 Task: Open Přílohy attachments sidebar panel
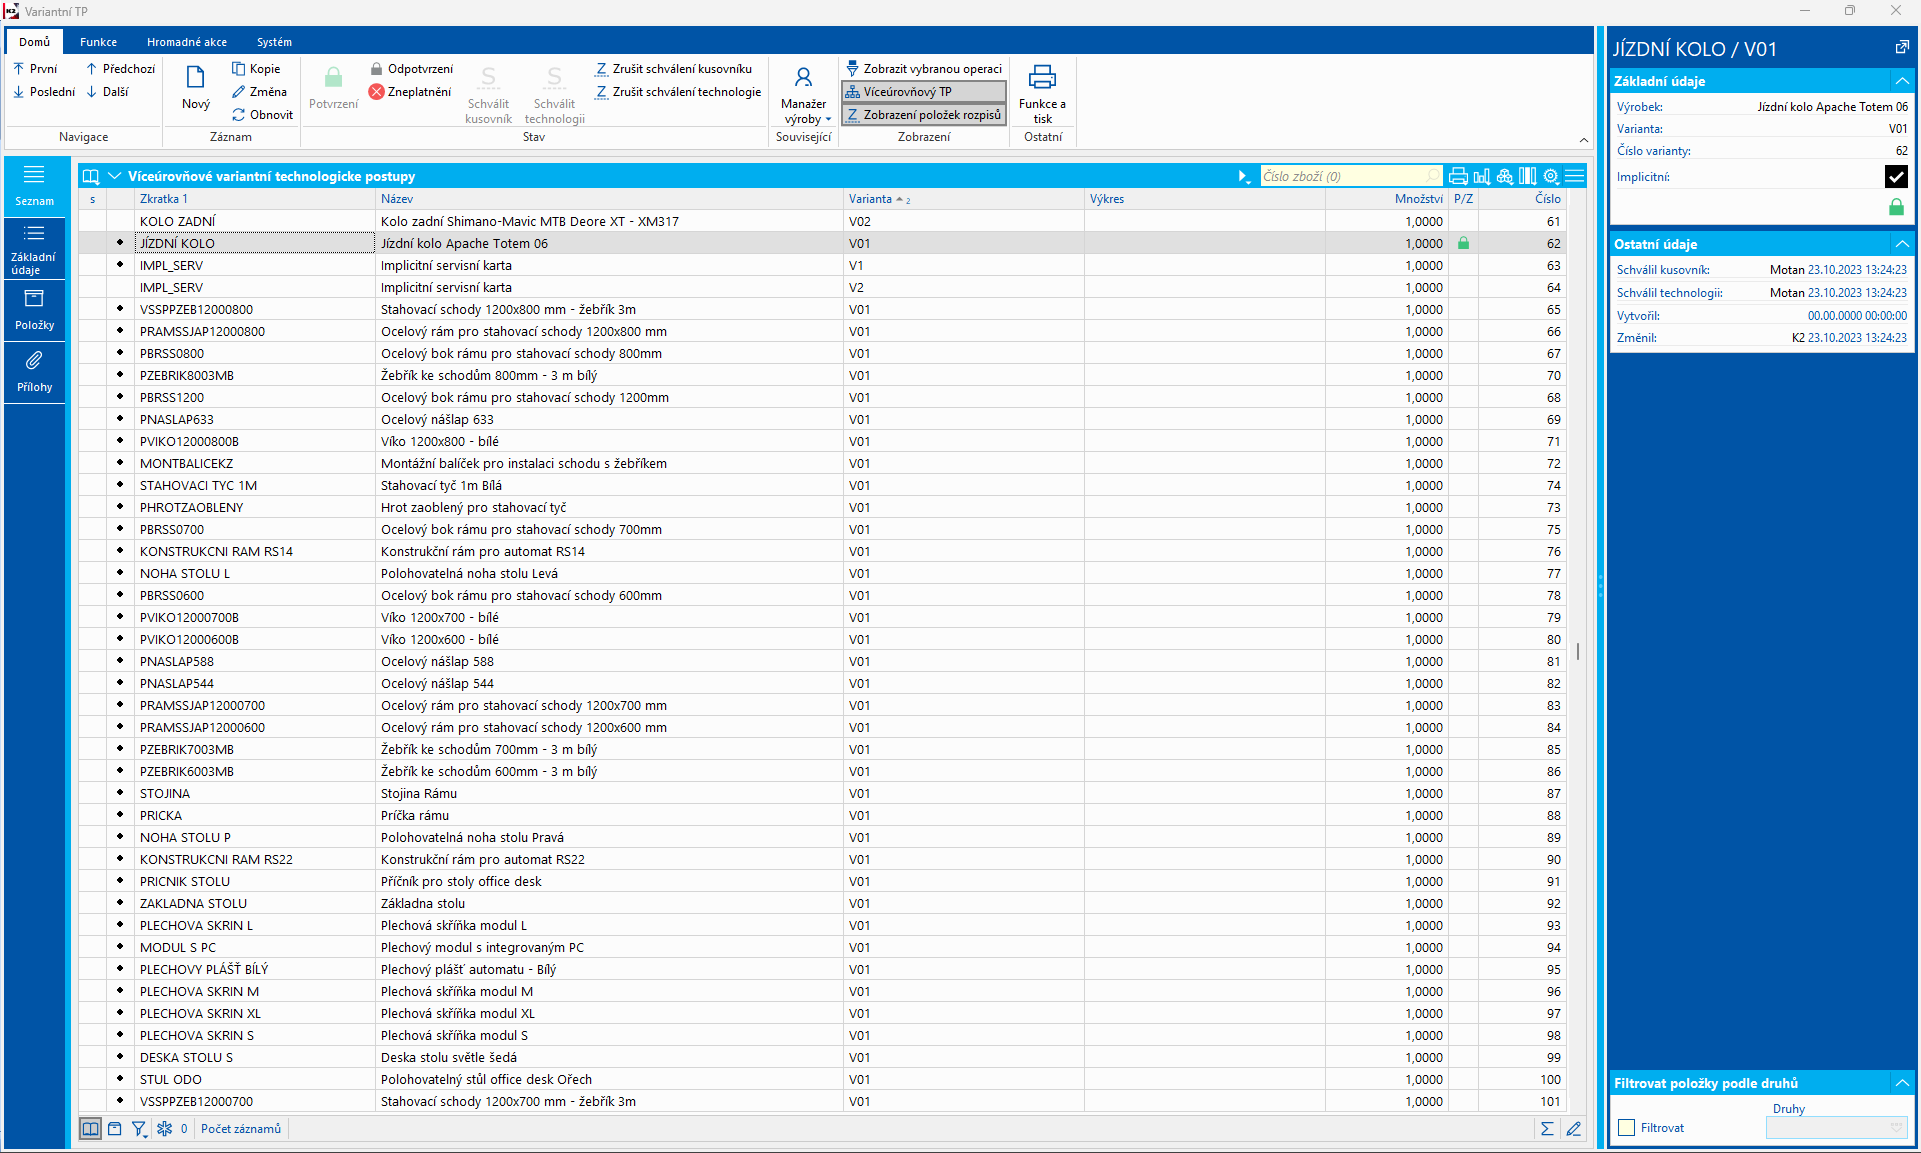(34, 370)
